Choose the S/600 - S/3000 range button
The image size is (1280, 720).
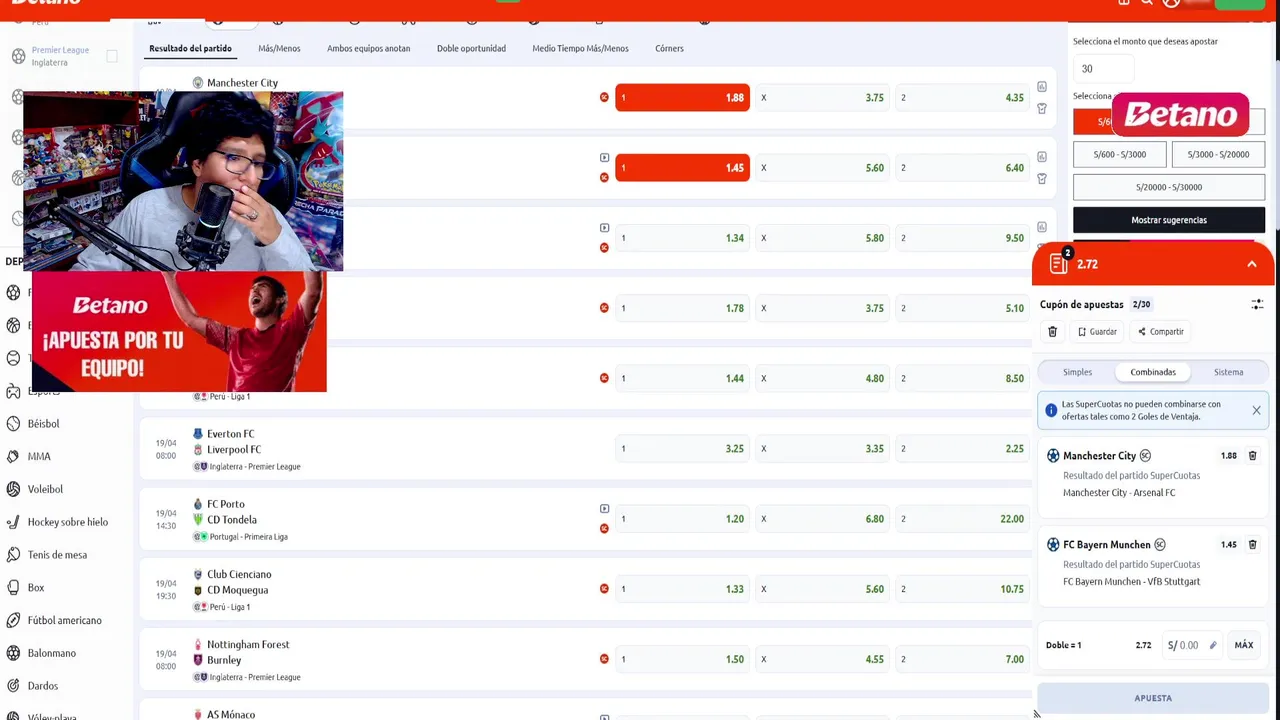(x=1119, y=155)
